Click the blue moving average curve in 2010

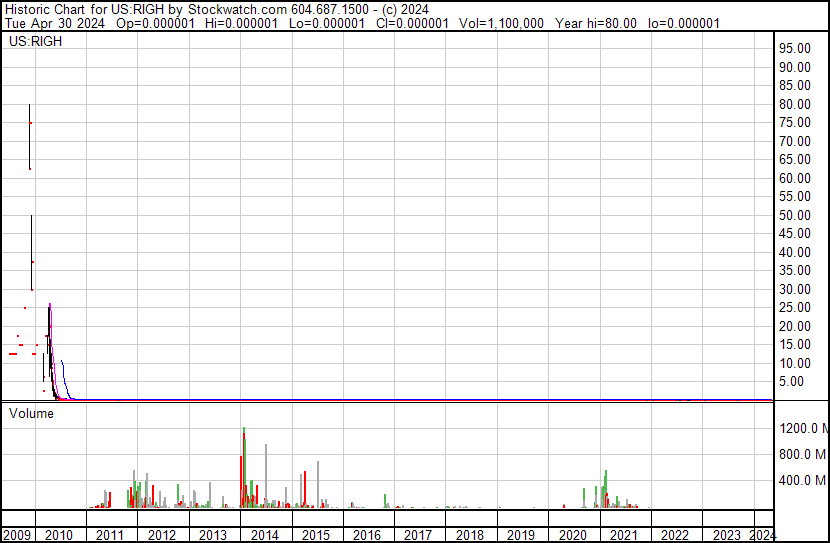click(65, 378)
